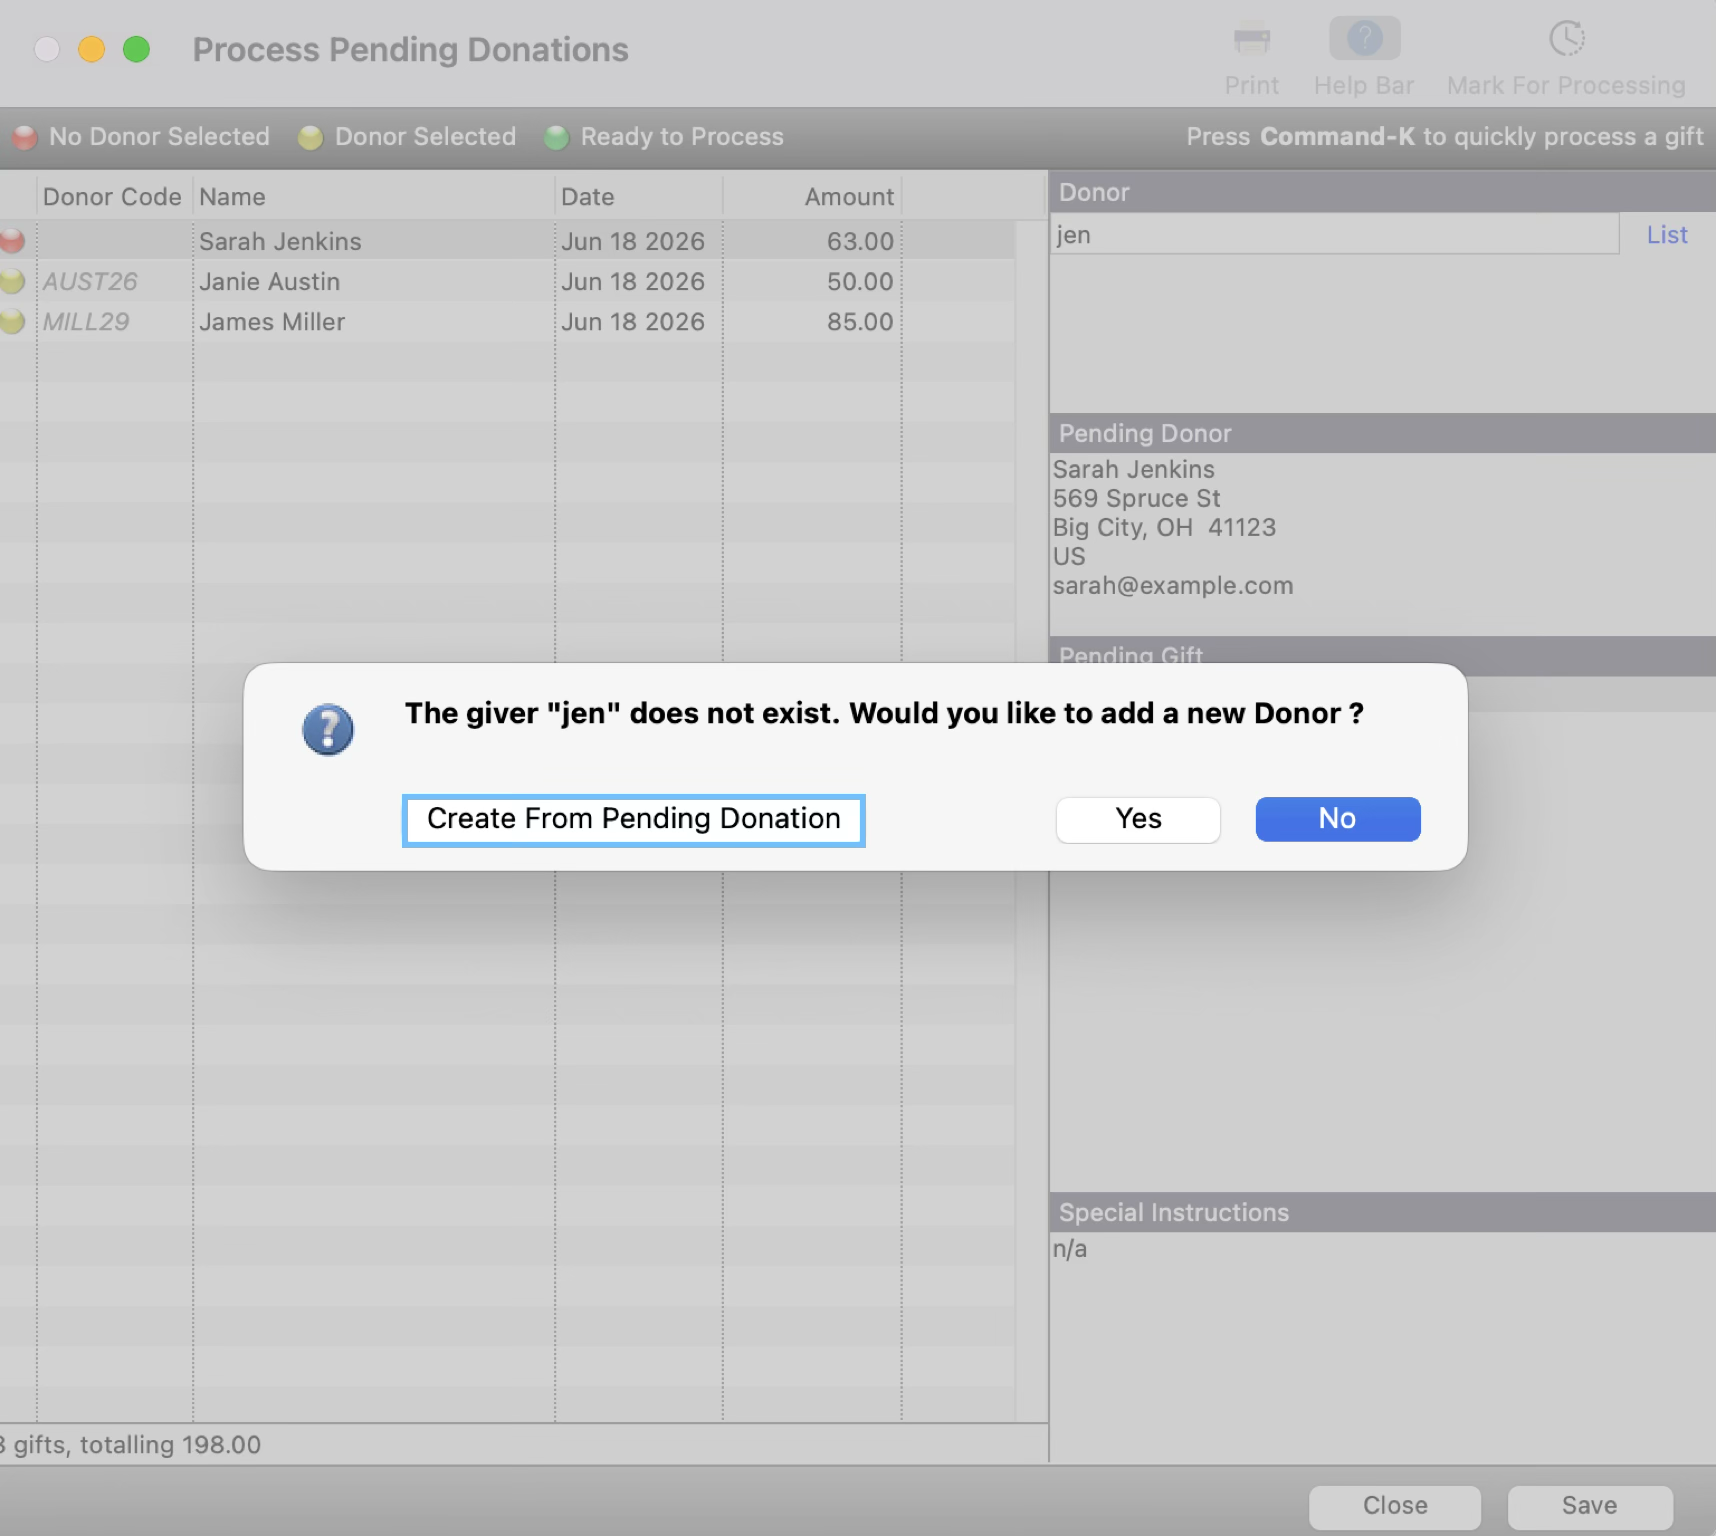Click the Donor Selected legend dot

310,137
